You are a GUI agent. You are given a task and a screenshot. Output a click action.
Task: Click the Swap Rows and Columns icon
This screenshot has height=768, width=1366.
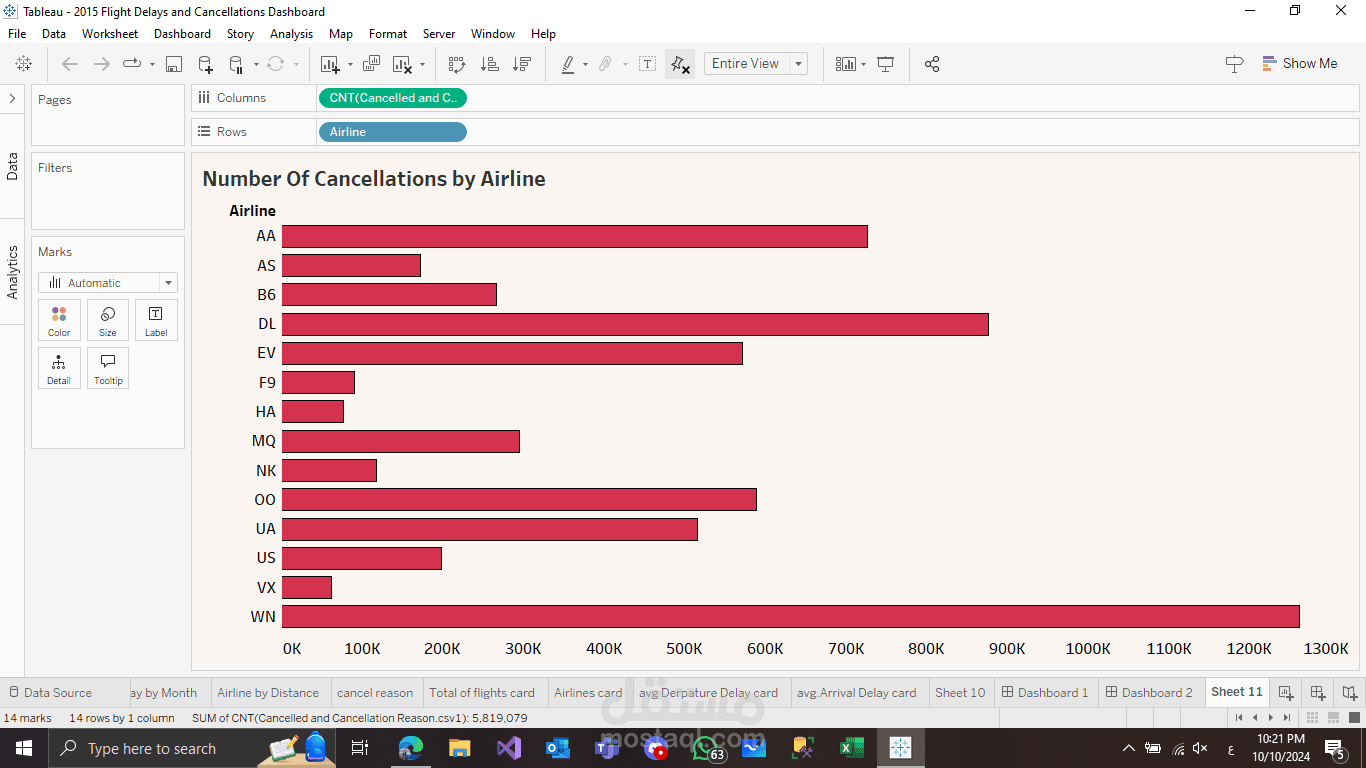457,64
